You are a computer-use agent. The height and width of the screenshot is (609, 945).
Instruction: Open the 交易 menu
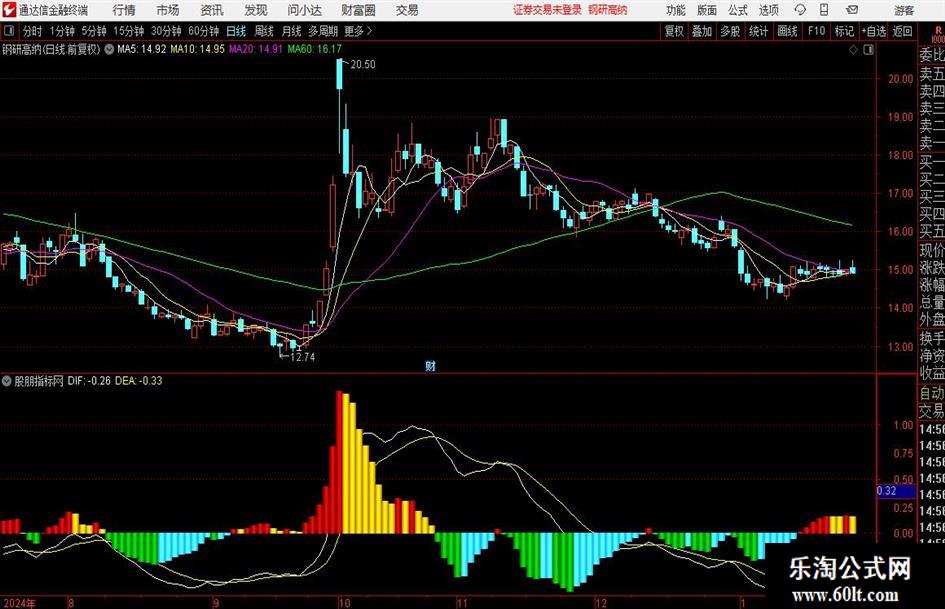[x=407, y=10]
